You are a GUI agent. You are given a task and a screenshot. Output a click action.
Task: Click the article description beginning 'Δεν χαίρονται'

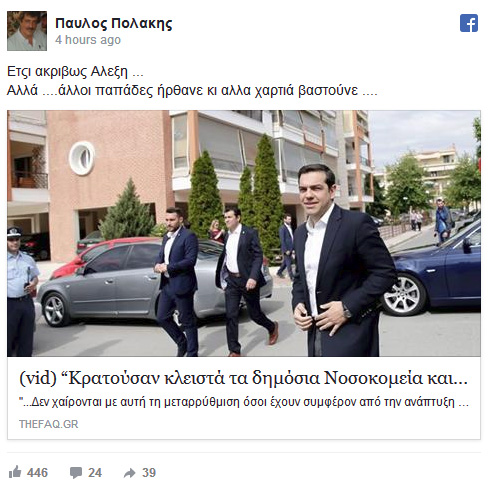click(244, 402)
